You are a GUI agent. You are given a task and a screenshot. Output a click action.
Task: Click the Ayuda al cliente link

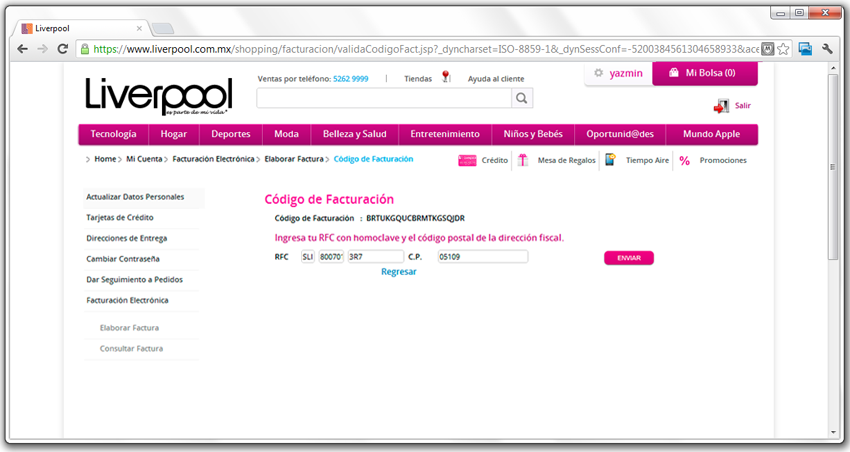[496, 79]
